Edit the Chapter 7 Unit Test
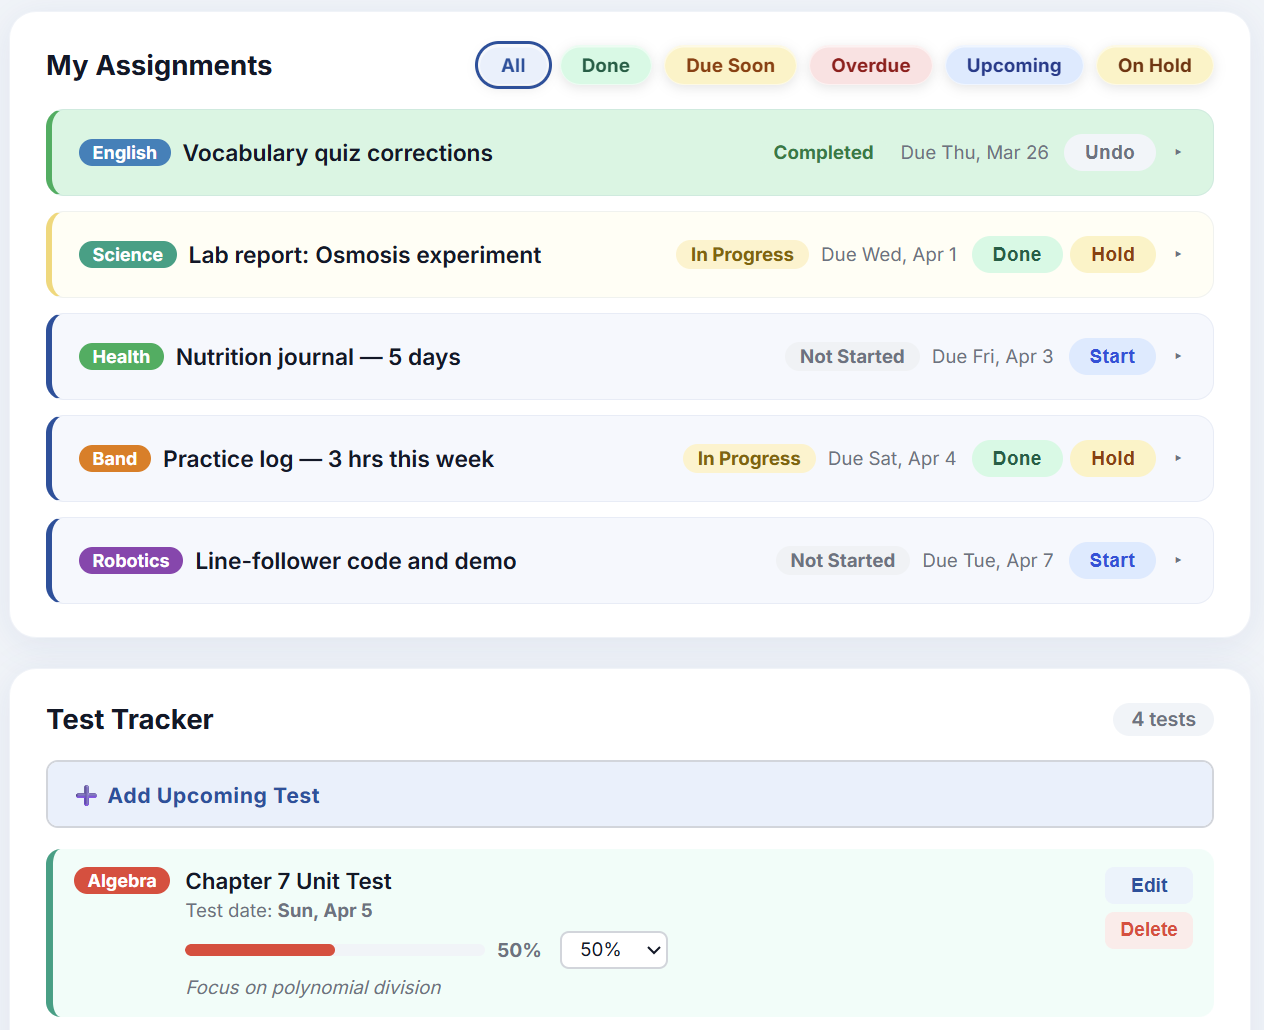This screenshot has width=1264, height=1030. (x=1148, y=885)
